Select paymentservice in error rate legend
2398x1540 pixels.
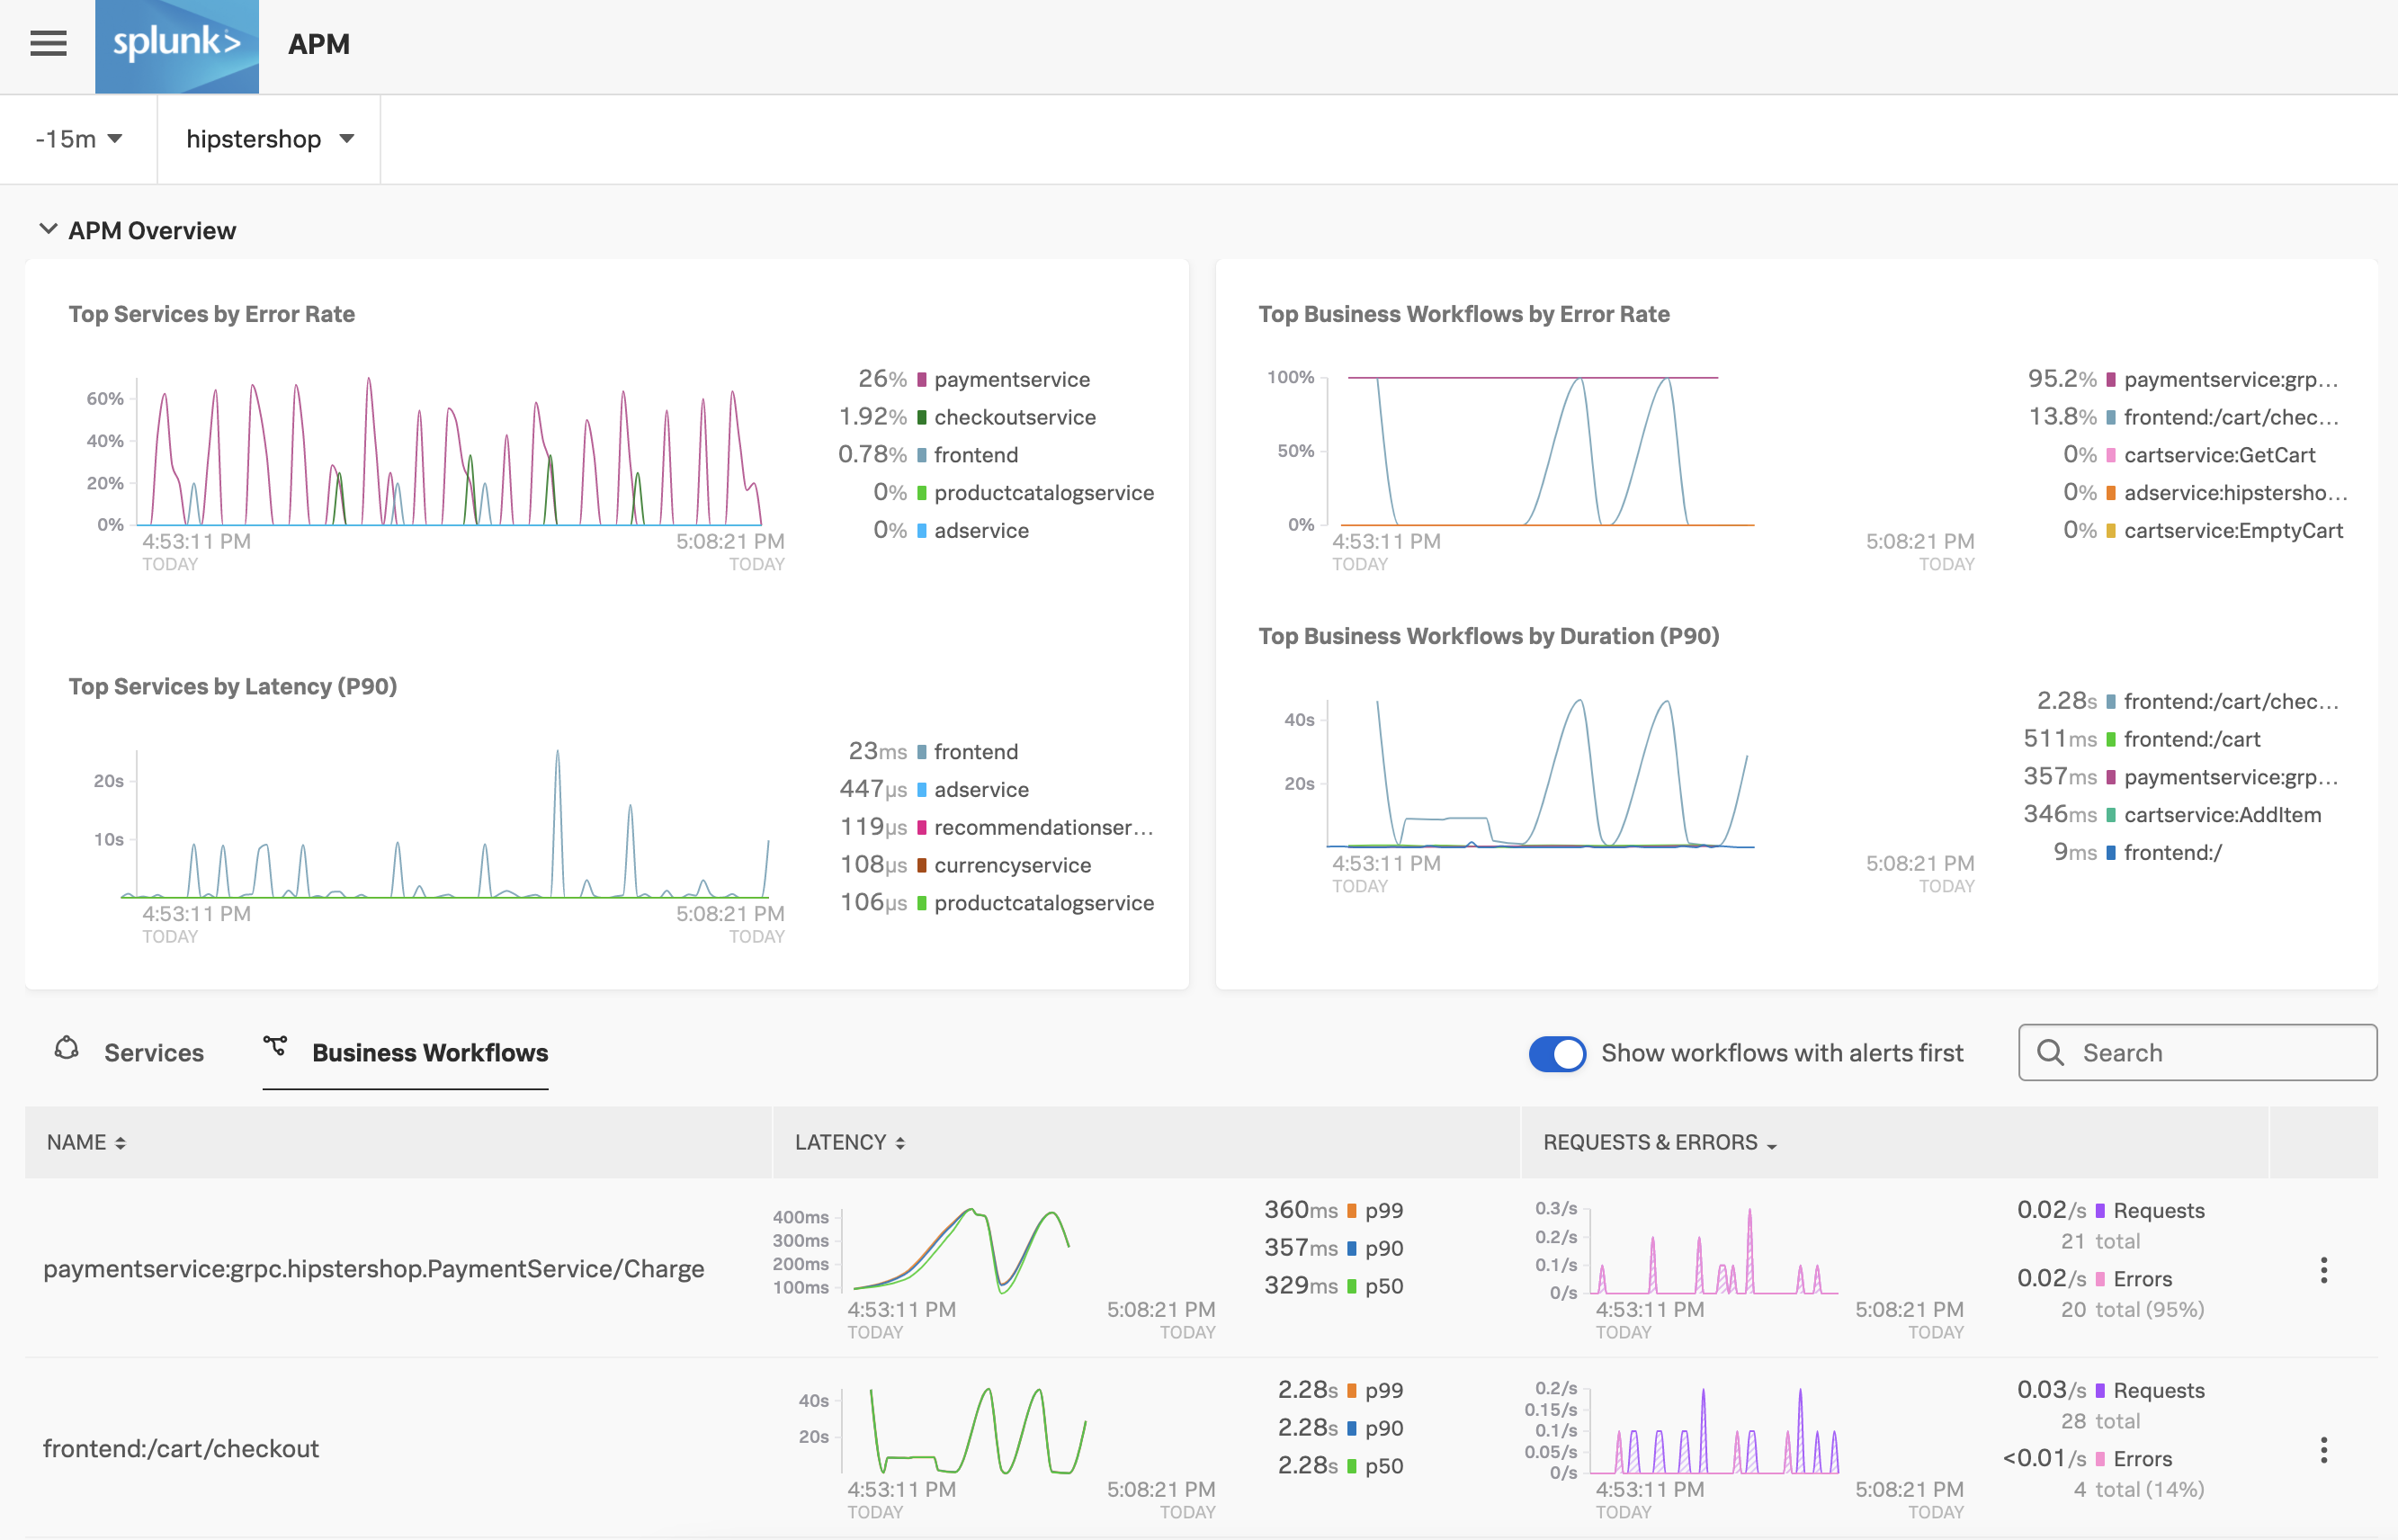point(1012,379)
